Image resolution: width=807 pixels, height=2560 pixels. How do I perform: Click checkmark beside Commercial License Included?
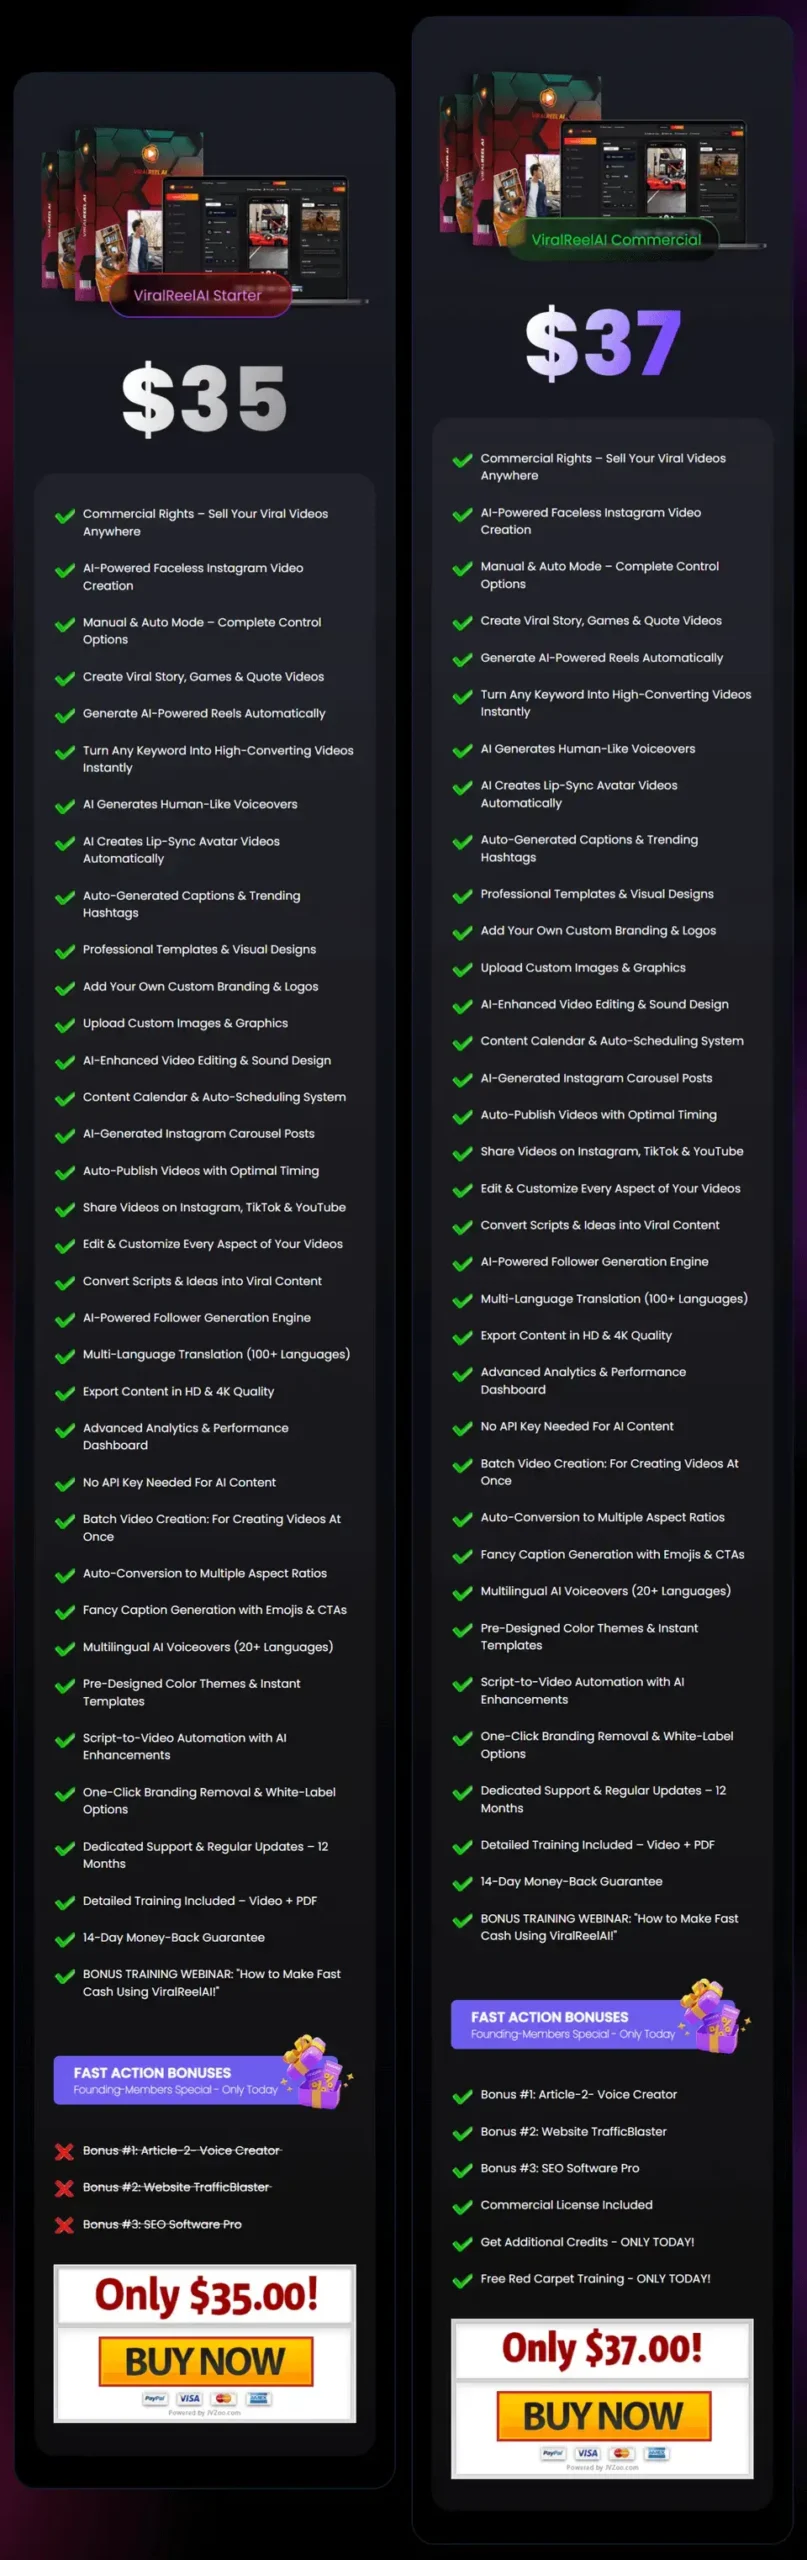click(462, 2206)
